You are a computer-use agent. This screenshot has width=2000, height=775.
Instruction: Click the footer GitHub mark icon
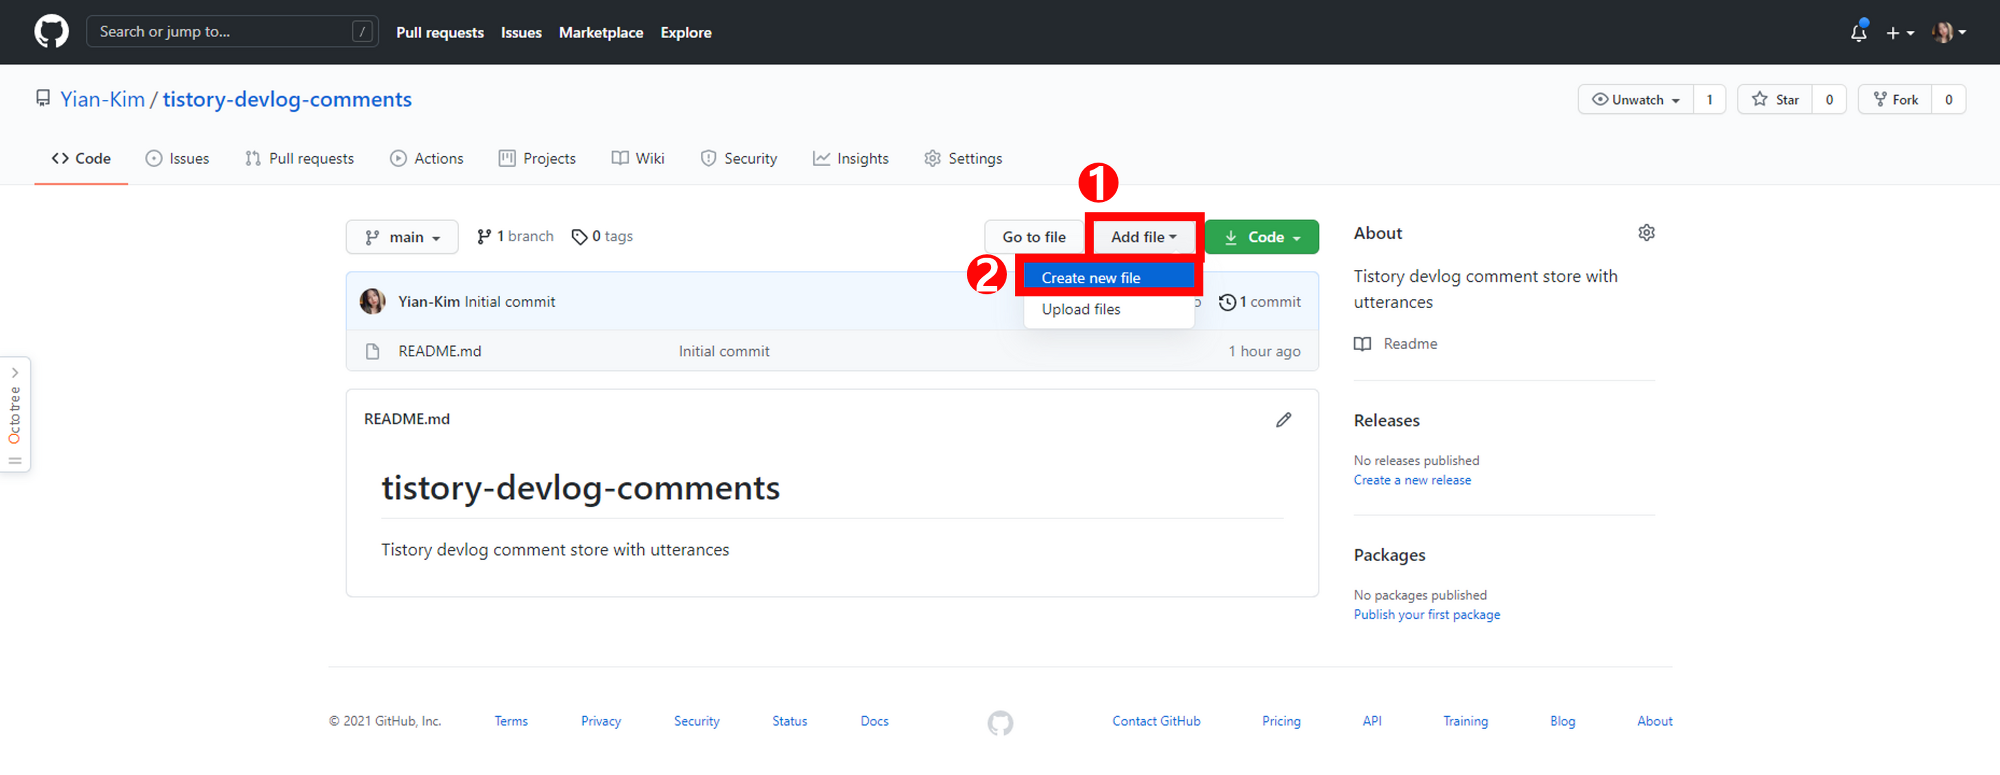(x=1000, y=722)
